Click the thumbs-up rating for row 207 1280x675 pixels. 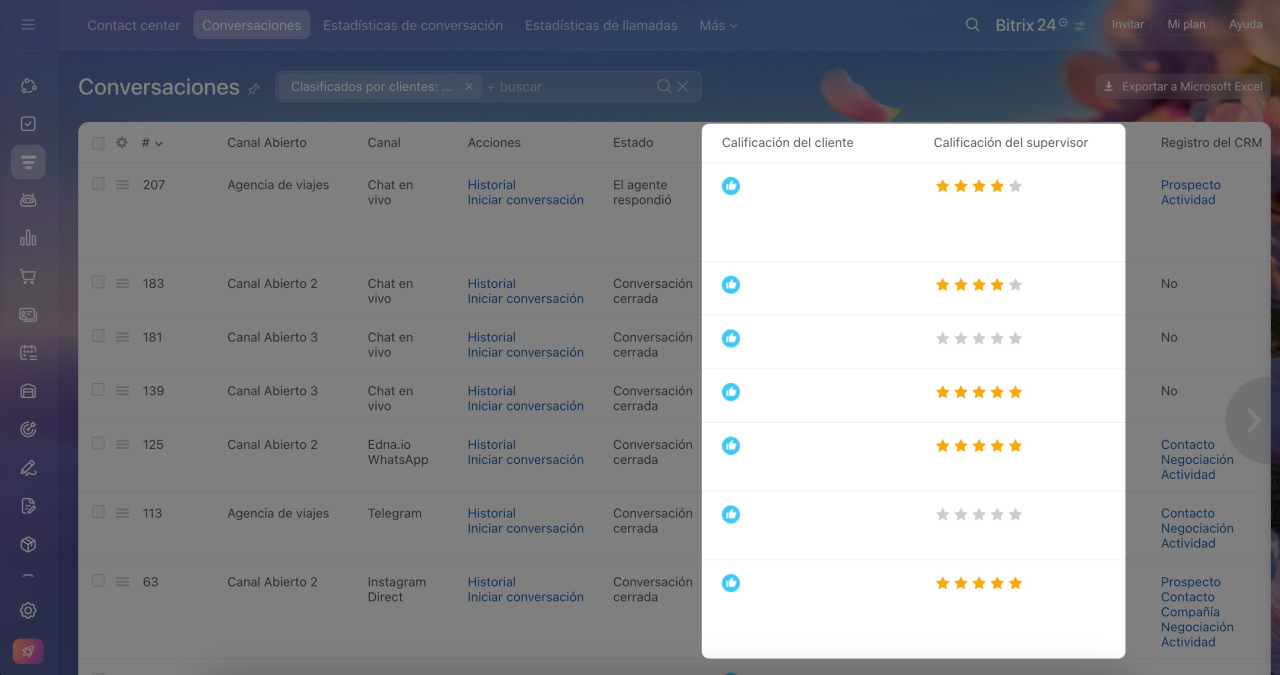coord(731,186)
